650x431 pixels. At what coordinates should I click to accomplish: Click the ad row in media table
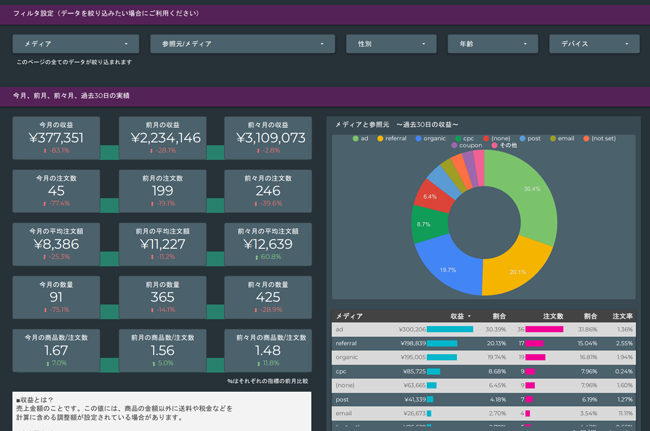(x=484, y=329)
